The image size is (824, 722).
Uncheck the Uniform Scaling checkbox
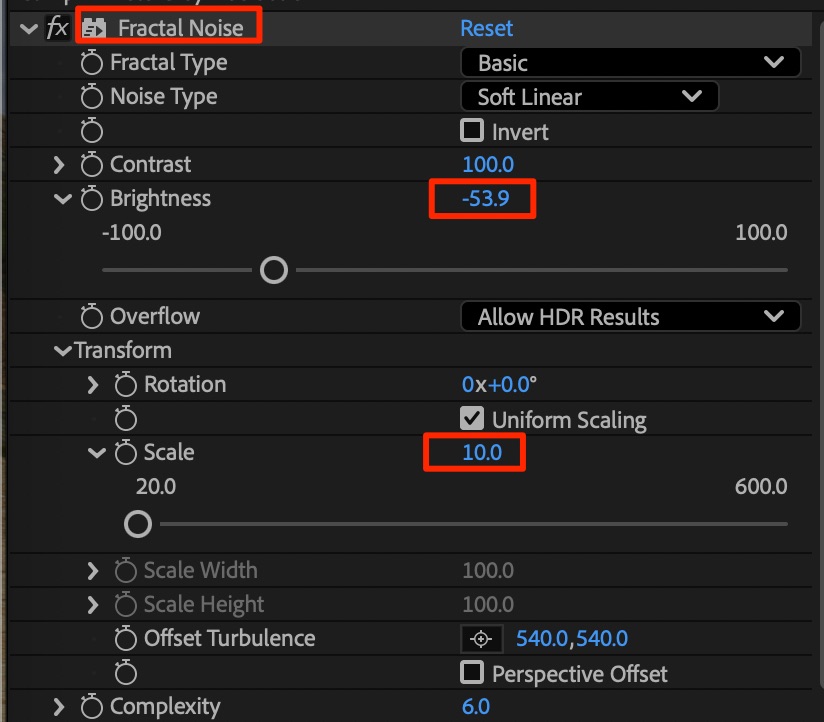click(x=472, y=419)
